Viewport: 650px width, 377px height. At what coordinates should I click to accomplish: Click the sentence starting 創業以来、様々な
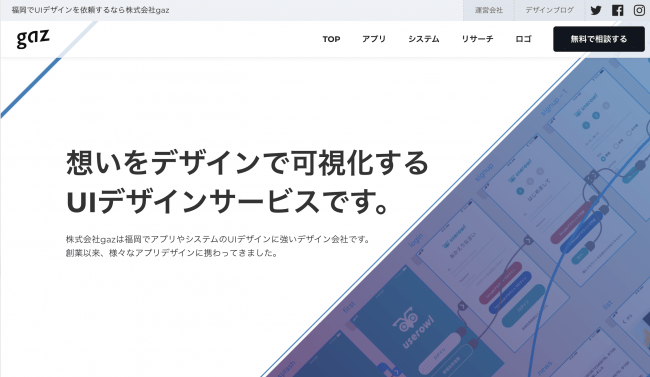pos(172,253)
